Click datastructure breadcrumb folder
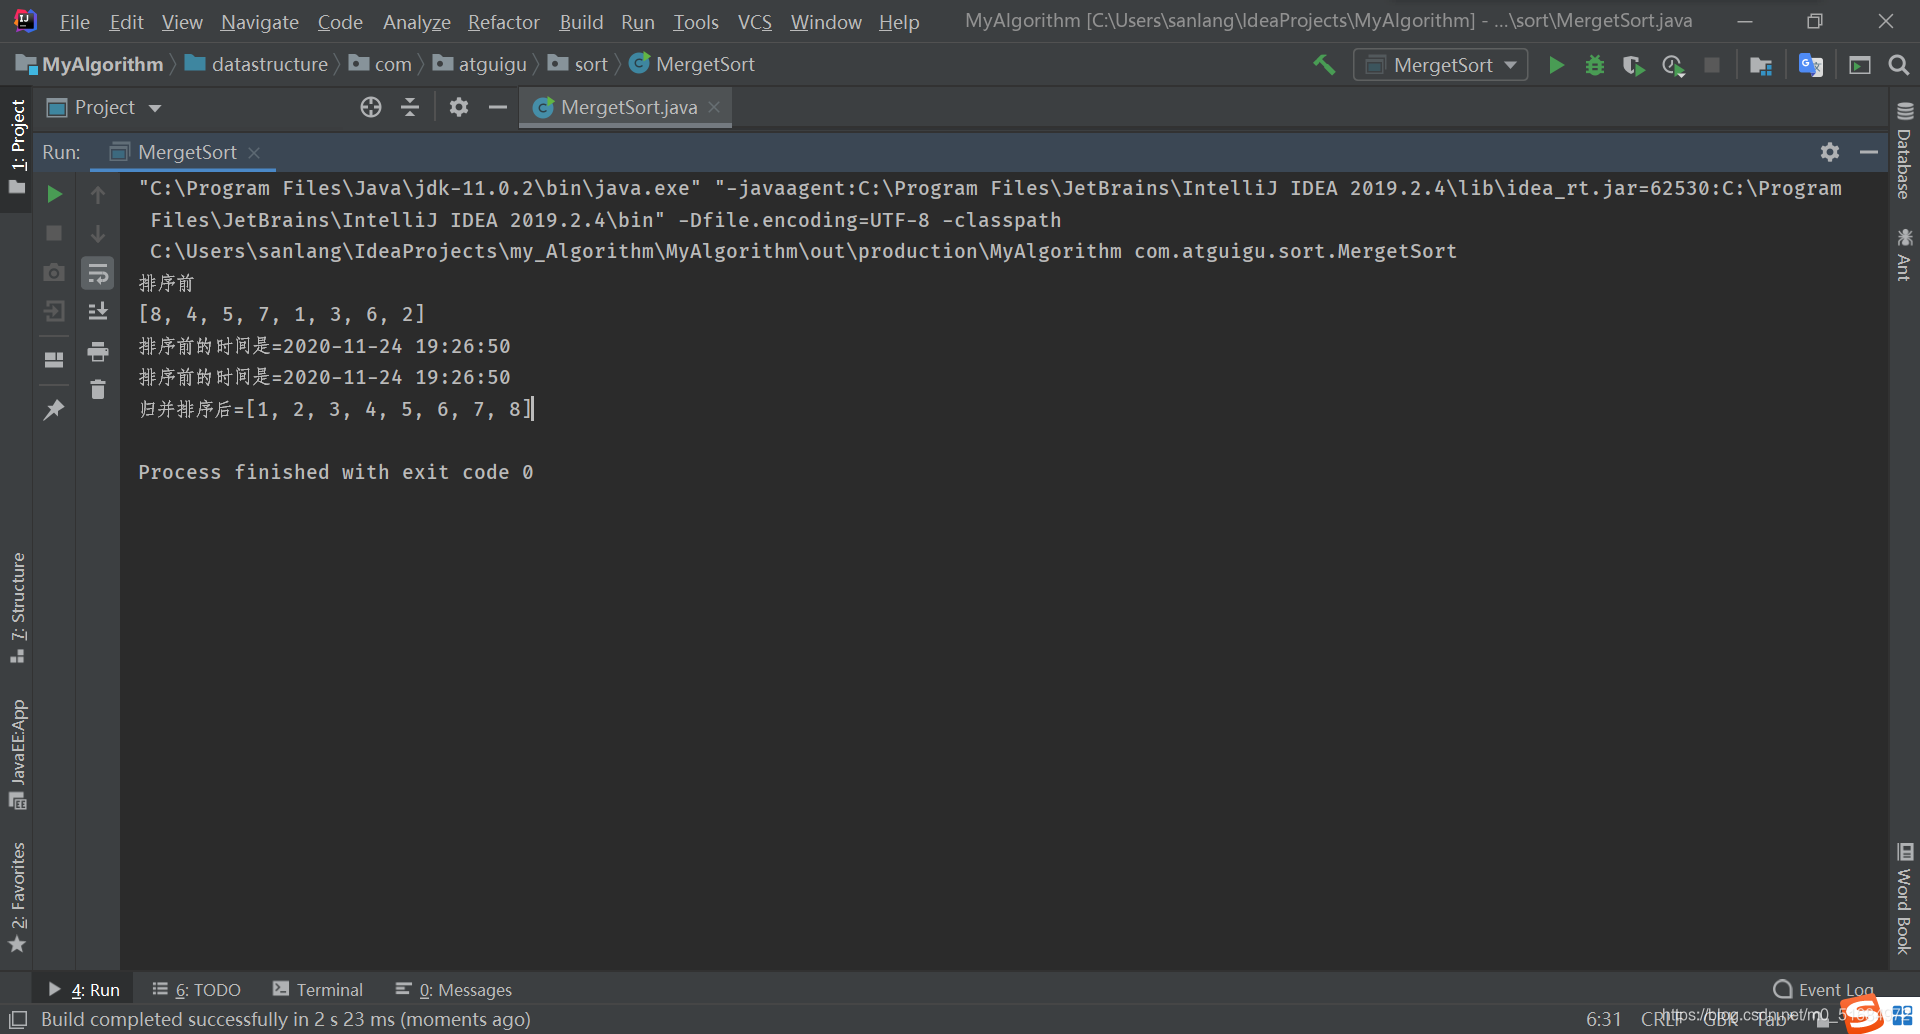Viewport: 1920px width, 1034px height. click(x=257, y=65)
